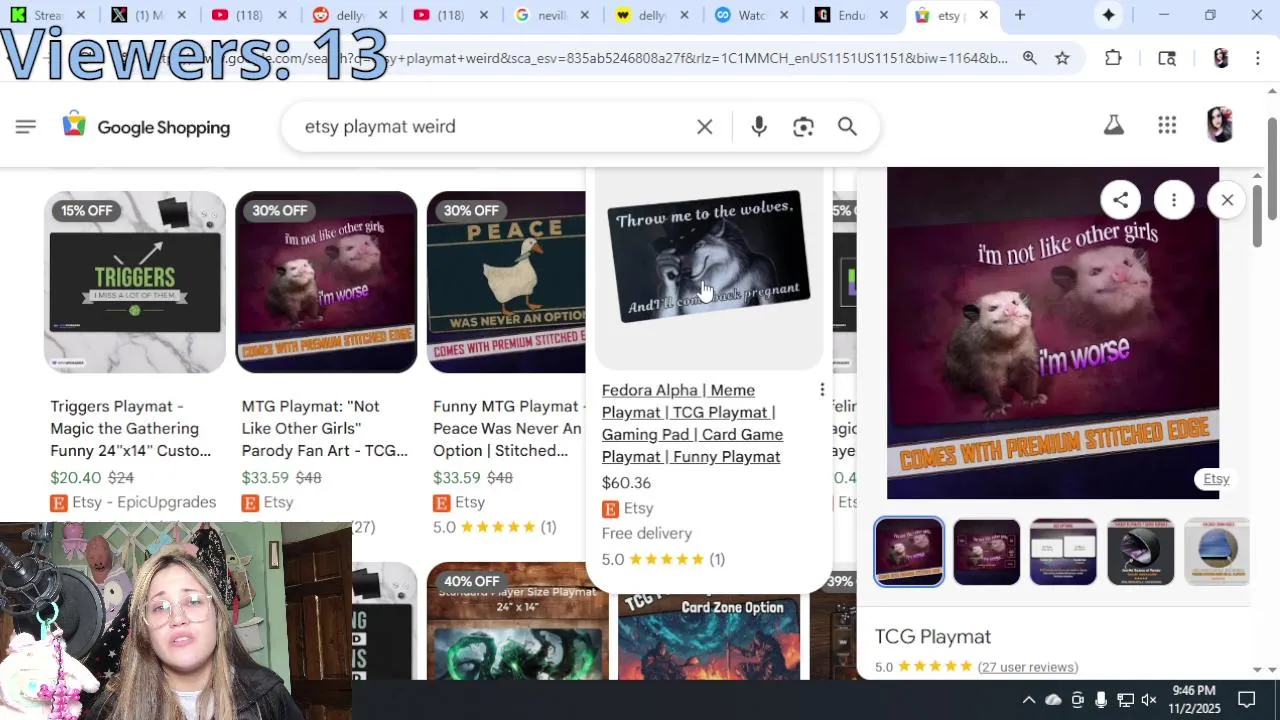Open more options in product panel

coord(1174,200)
